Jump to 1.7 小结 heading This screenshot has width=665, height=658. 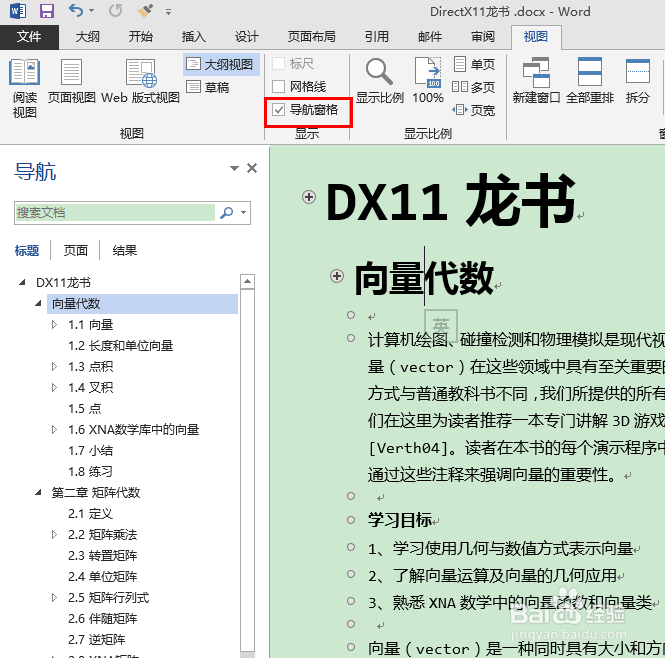click(x=90, y=451)
